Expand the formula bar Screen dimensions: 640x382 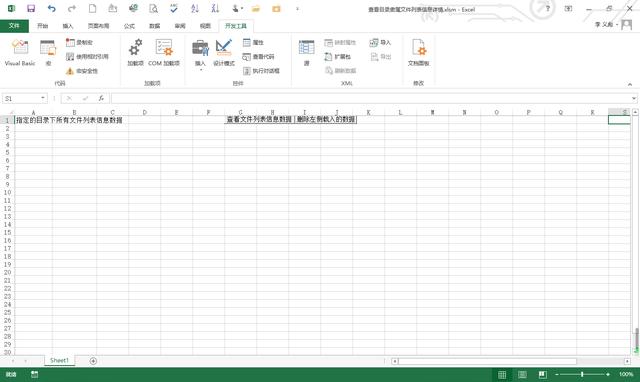pos(633,98)
